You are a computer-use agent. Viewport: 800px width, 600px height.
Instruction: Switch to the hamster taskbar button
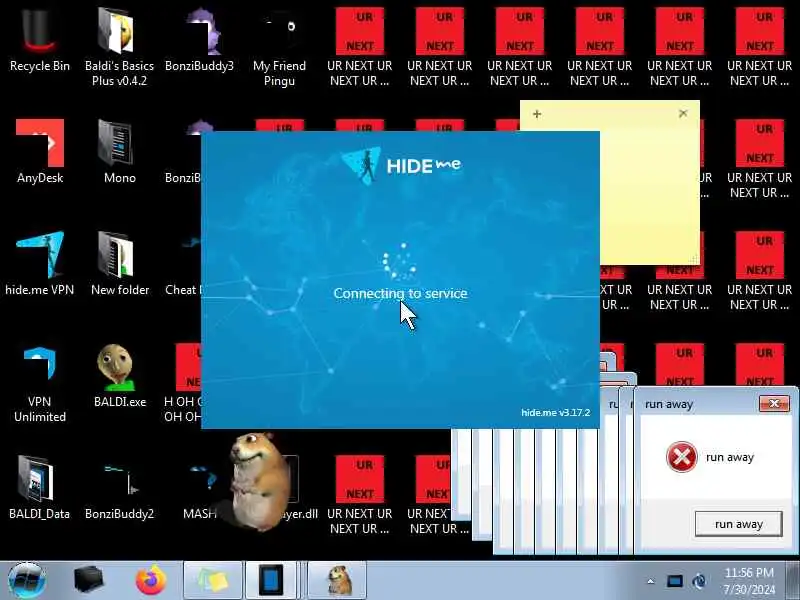[337, 581]
